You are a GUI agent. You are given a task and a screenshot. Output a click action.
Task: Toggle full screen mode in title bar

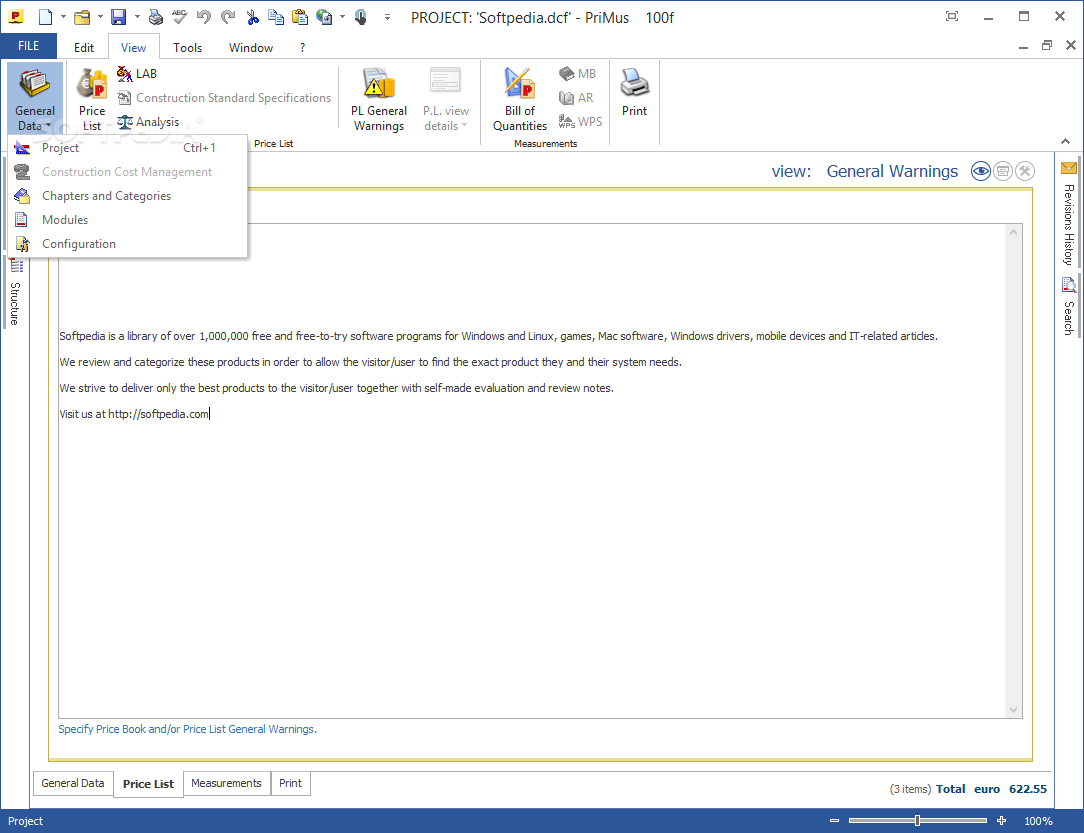(952, 17)
